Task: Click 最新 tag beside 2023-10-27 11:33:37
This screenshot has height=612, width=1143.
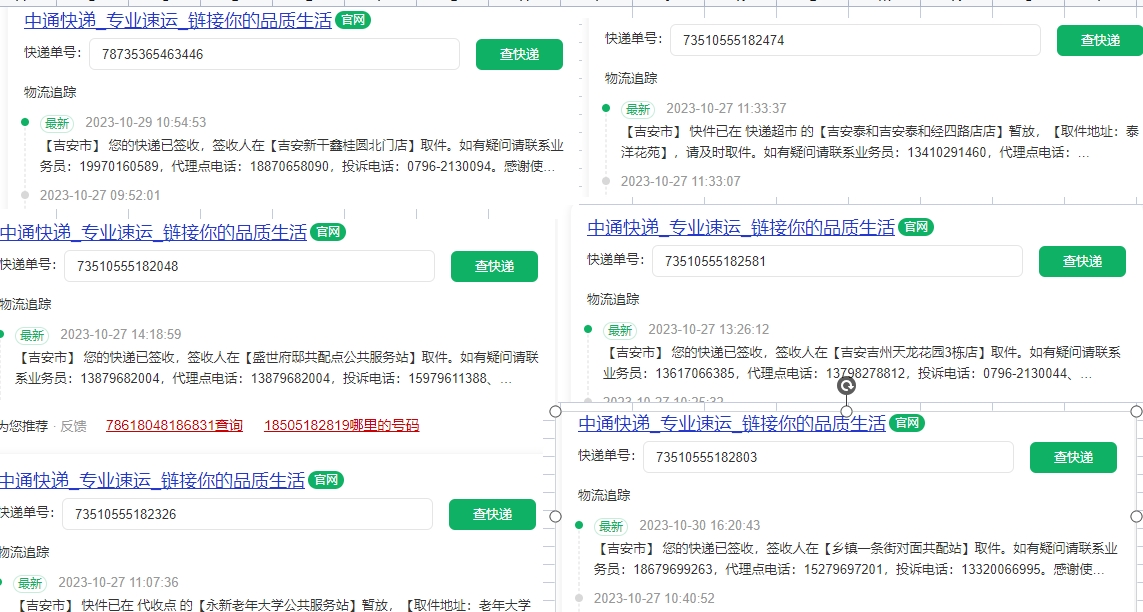Action: point(638,109)
